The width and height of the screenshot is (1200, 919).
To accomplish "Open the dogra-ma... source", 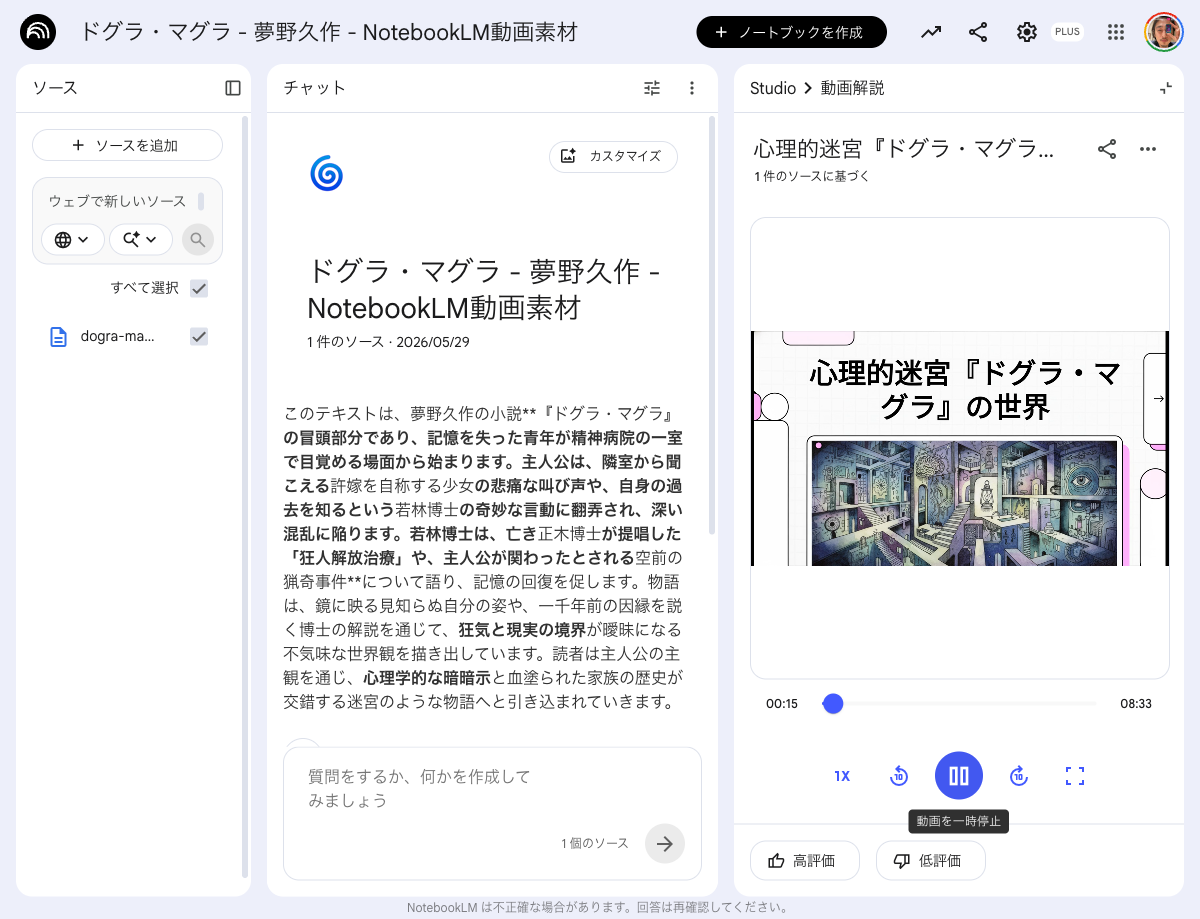I will tap(118, 337).
